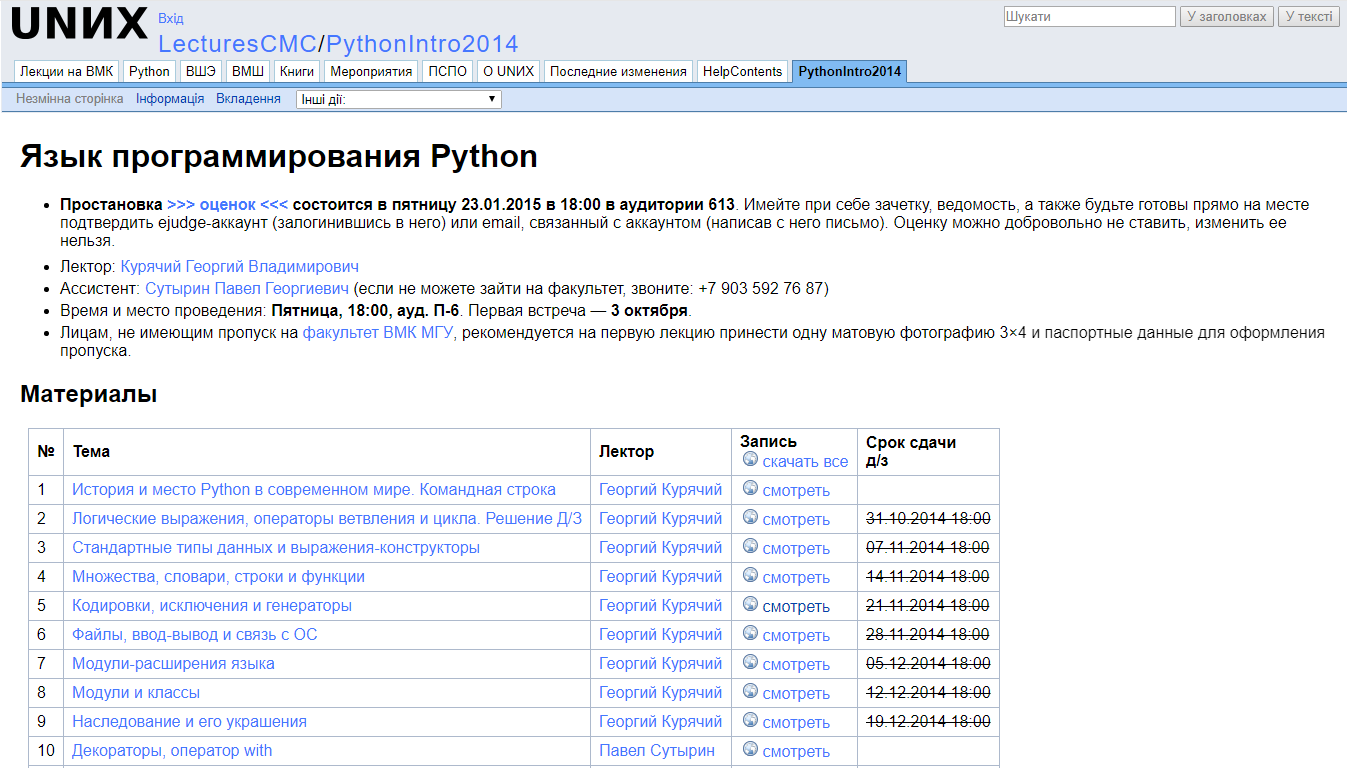Click the "У заголовках" search button
This screenshot has height=768, width=1347.
pos(1226,16)
